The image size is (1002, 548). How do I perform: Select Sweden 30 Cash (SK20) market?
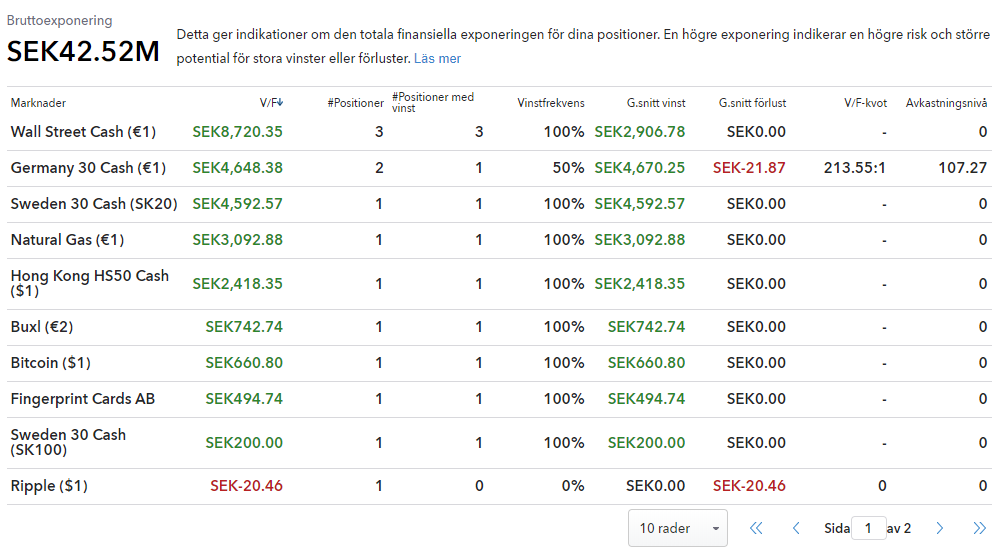(x=94, y=204)
